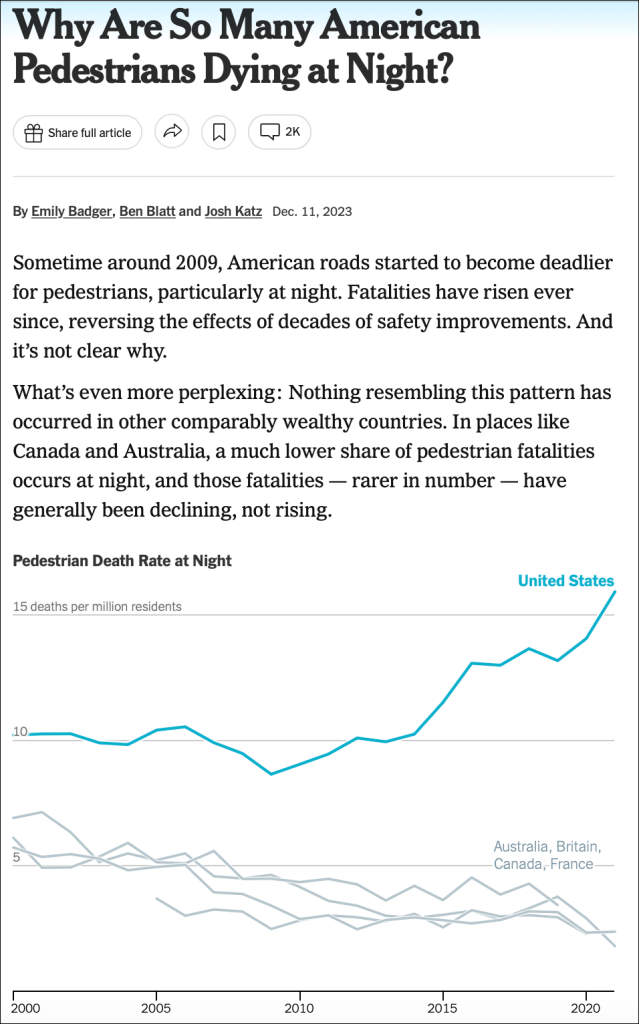
Task: Click the 2010 marker on the chart axis
Action: (x=299, y=1008)
